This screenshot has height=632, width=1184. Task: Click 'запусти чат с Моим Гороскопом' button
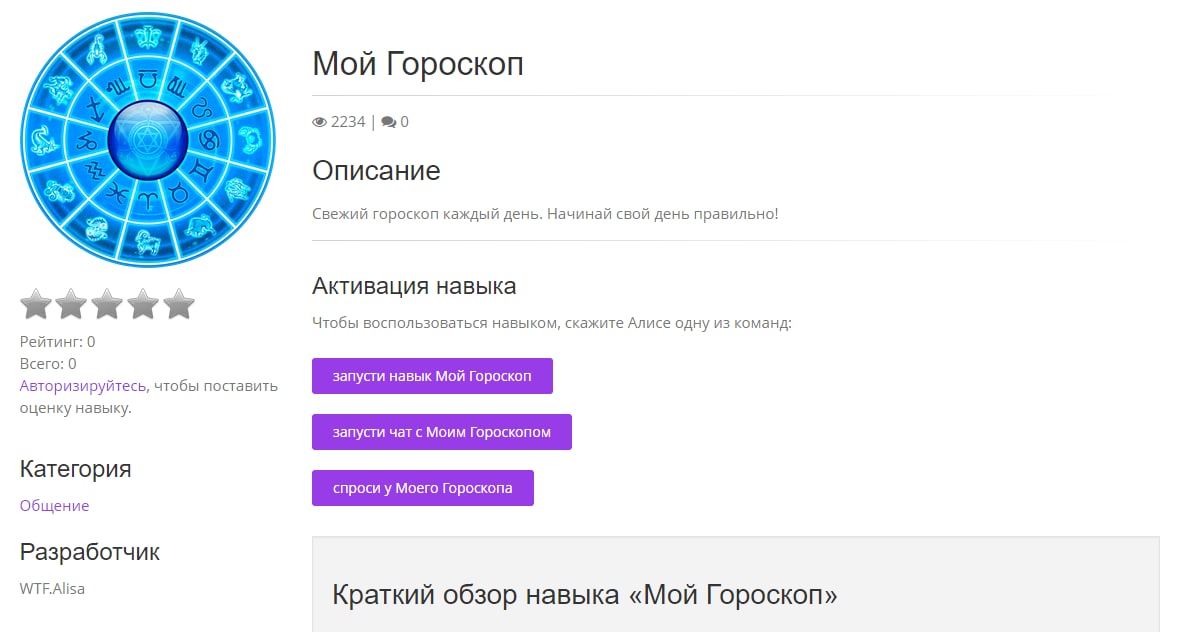tap(442, 432)
